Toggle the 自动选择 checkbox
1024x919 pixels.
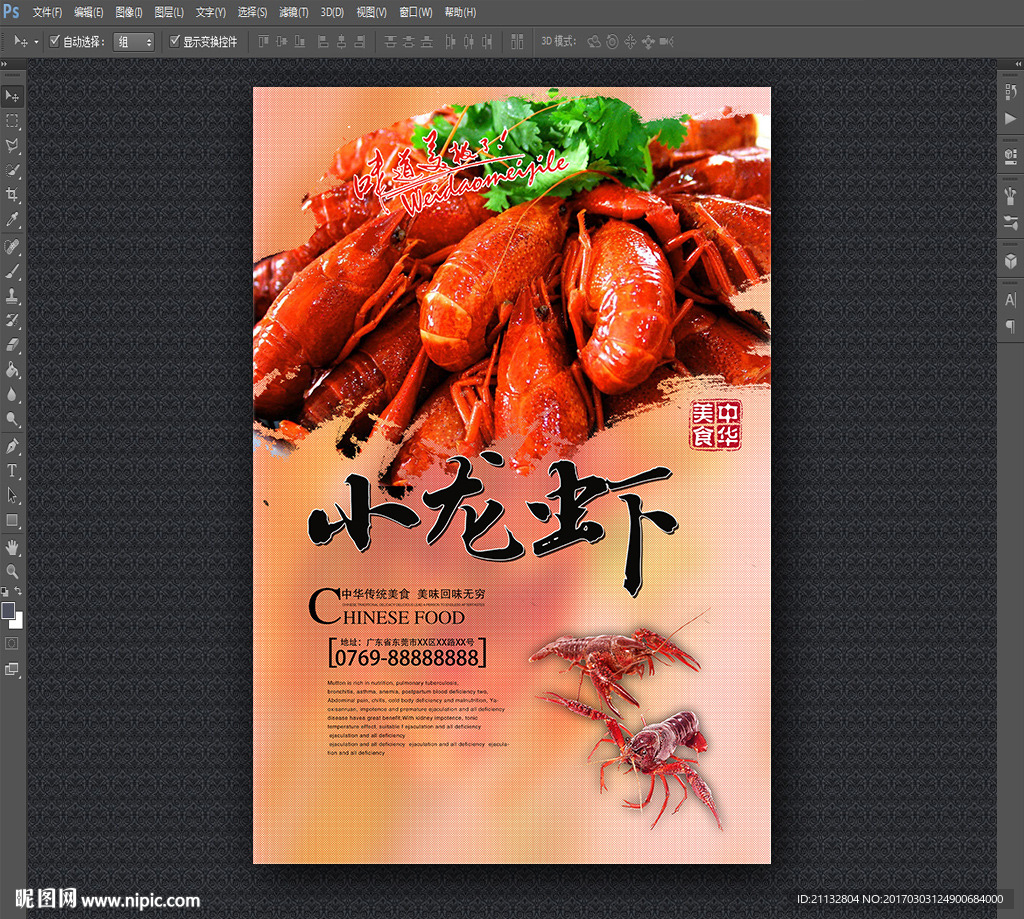[x=55, y=41]
